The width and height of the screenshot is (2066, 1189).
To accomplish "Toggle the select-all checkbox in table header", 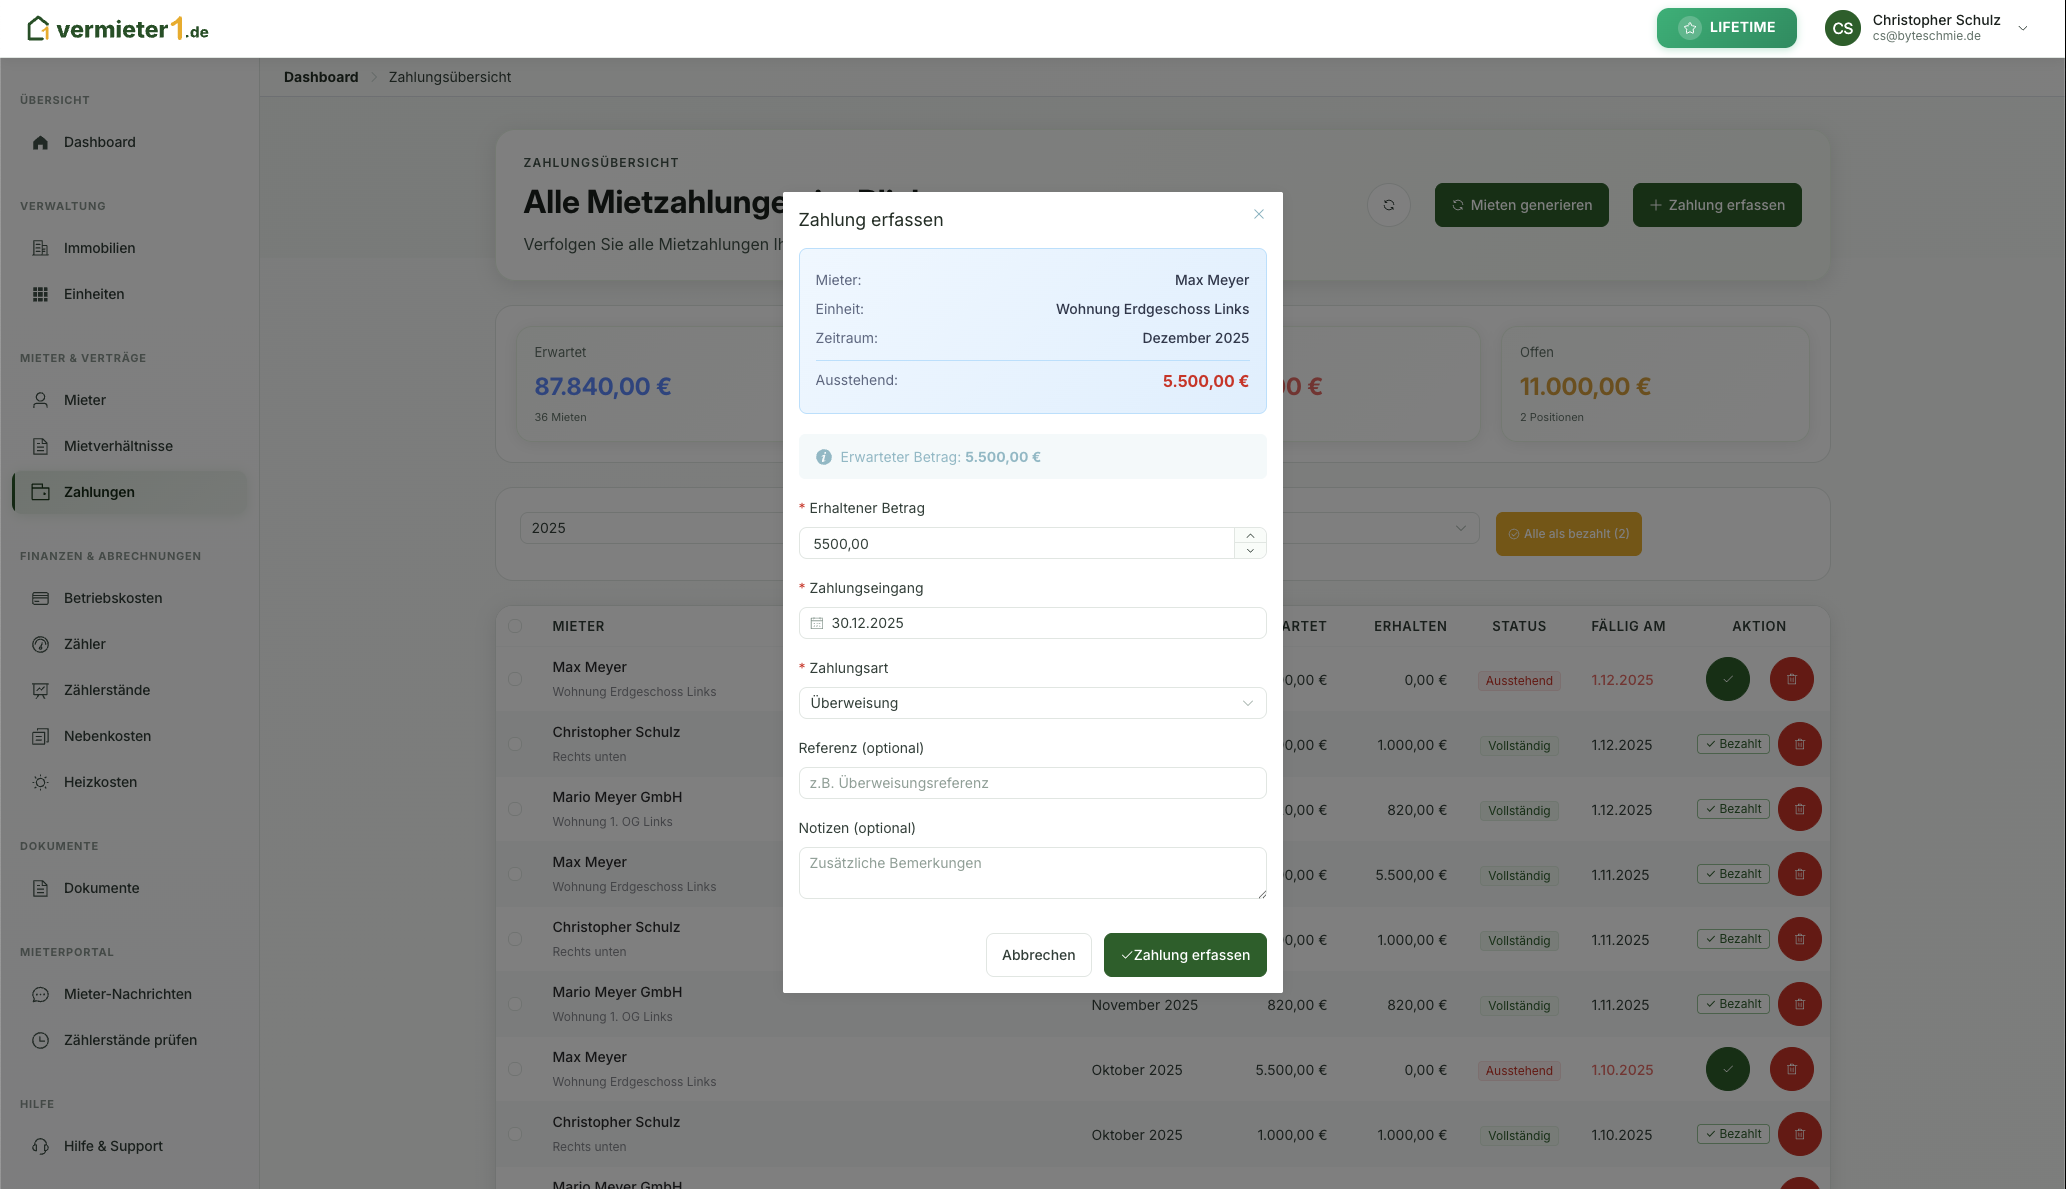I will [515, 626].
